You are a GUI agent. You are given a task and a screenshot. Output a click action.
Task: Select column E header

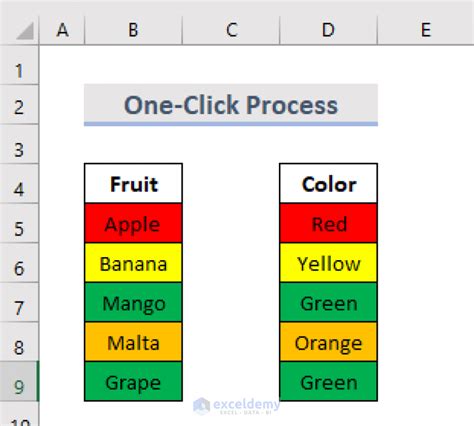(426, 30)
